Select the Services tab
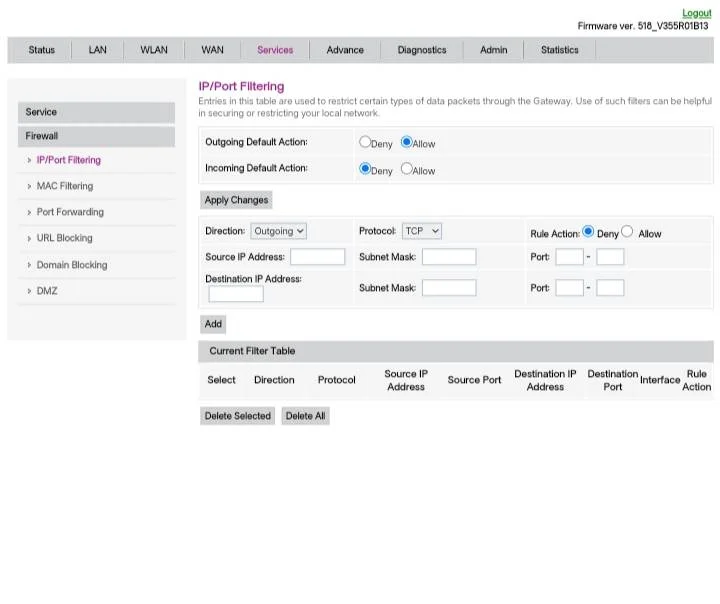The height and width of the screenshot is (604, 720). pos(275,50)
